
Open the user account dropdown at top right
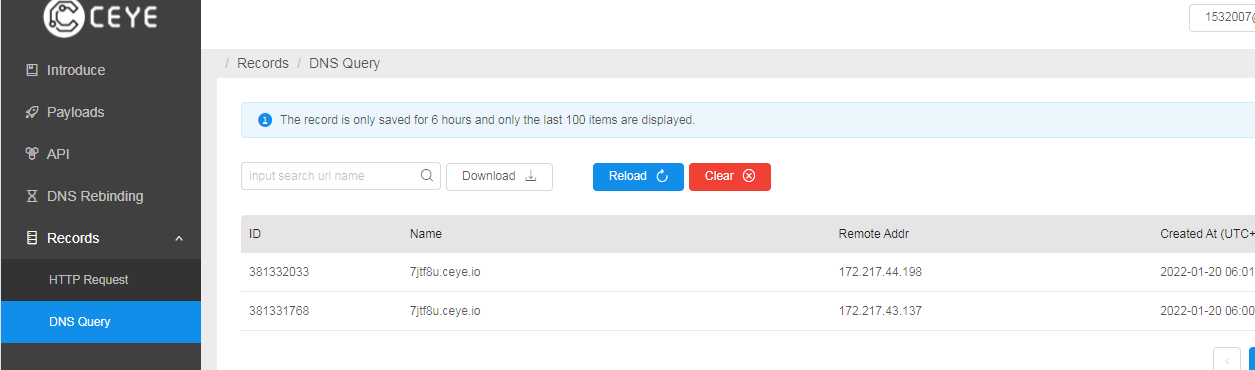(x=1222, y=17)
